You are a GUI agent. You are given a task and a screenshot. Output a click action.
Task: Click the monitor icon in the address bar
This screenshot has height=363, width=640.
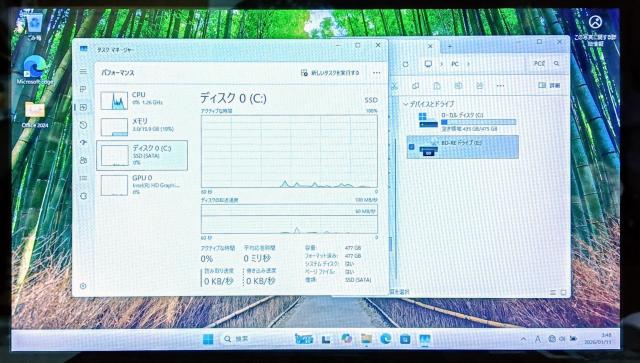pos(428,64)
